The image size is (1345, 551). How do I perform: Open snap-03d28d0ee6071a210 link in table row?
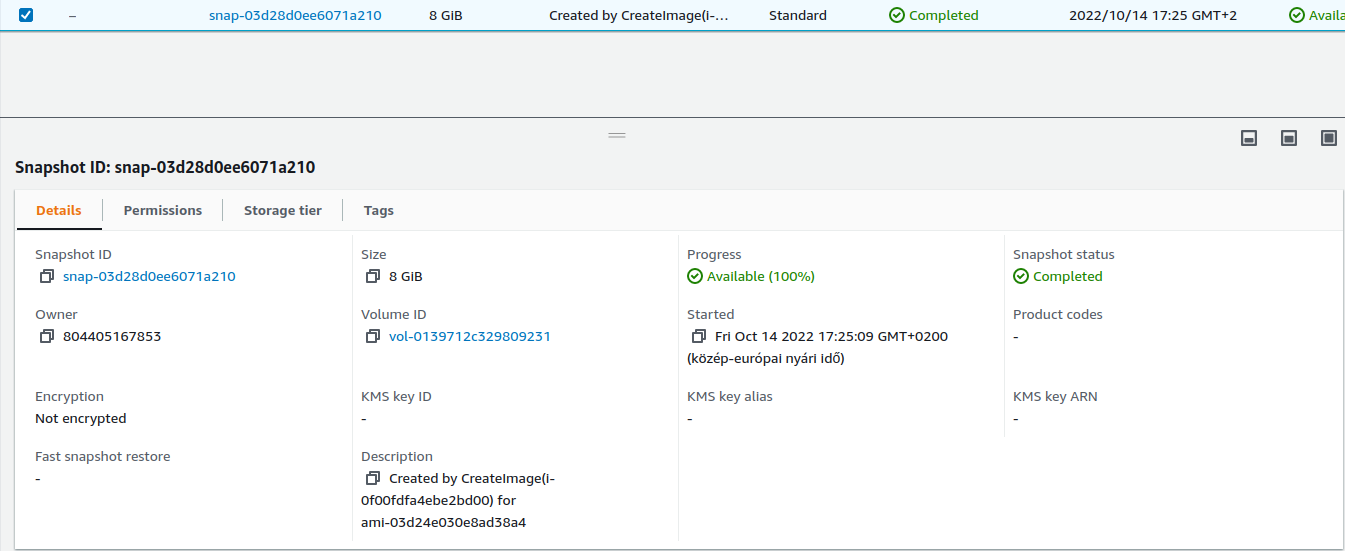(x=295, y=16)
